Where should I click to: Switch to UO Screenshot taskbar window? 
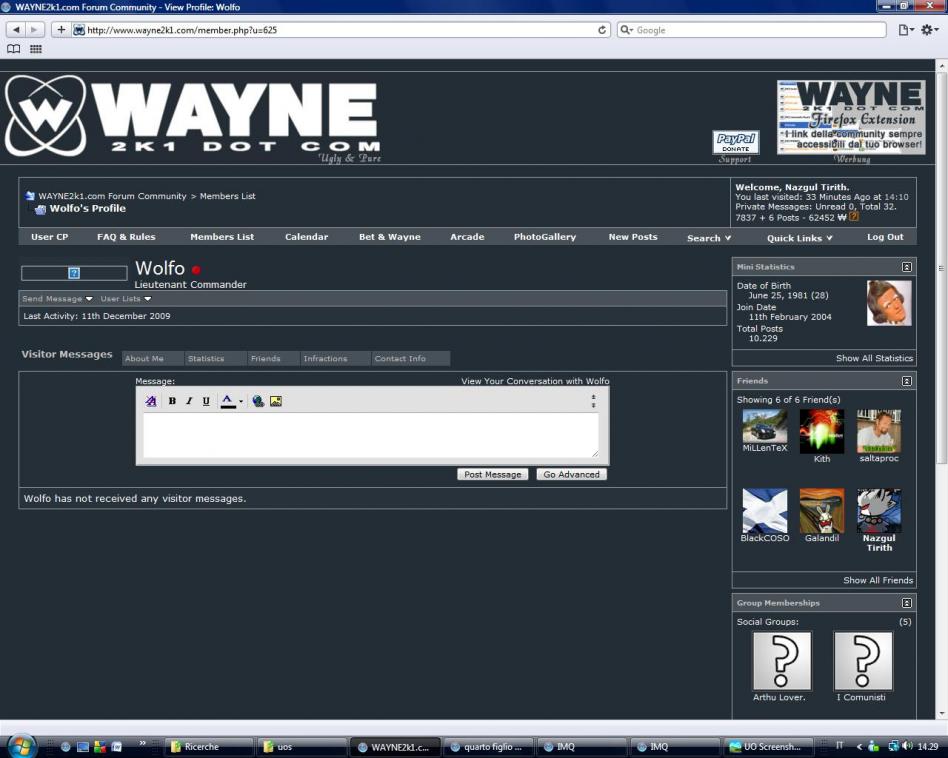tap(767, 747)
